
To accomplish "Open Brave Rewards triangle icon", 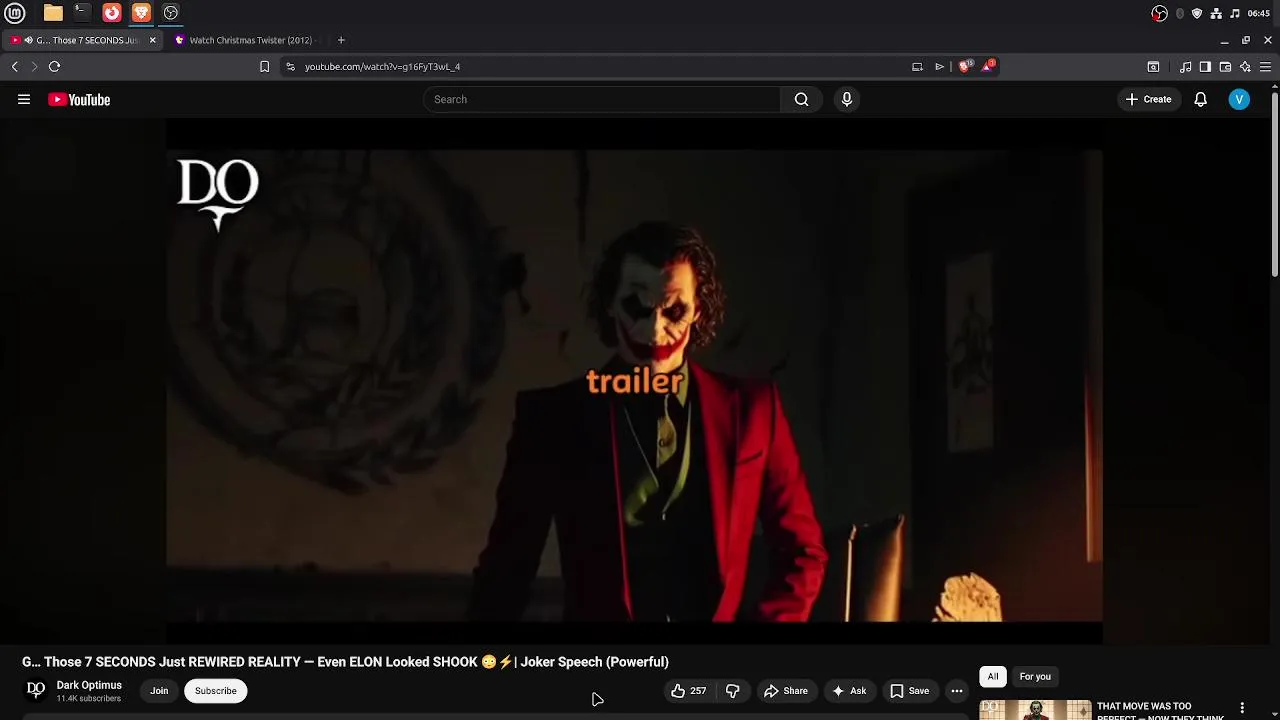I will tap(989, 66).
